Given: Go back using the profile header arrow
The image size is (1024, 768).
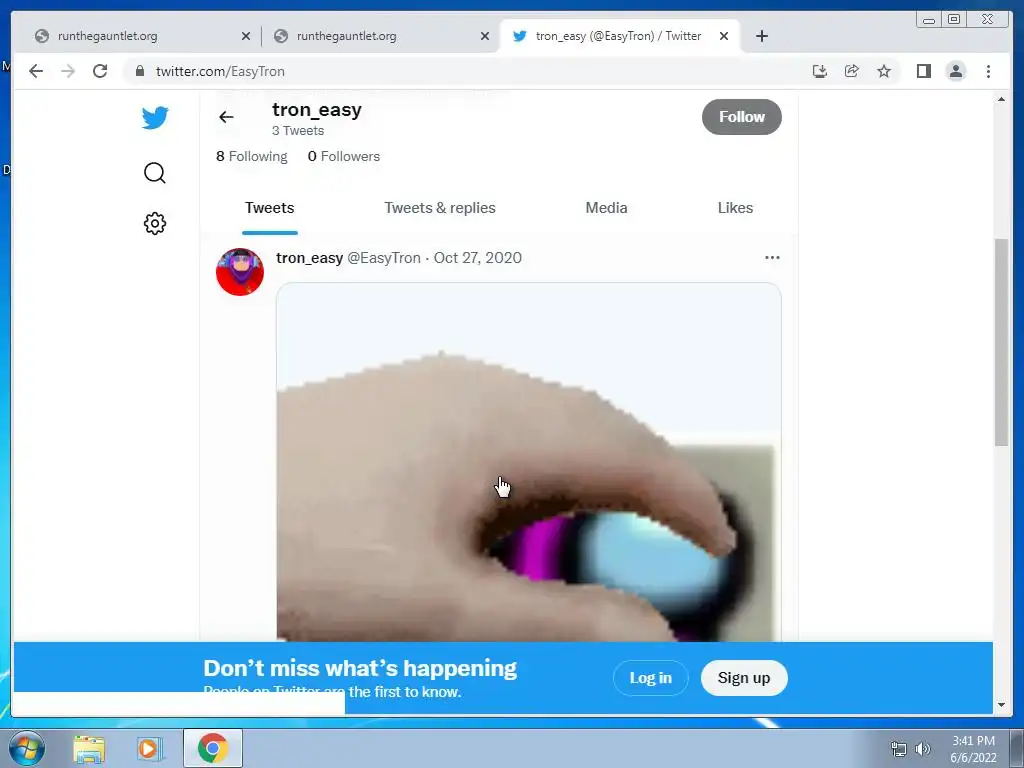Looking at the screenshot, I should [x=226, y=117].
